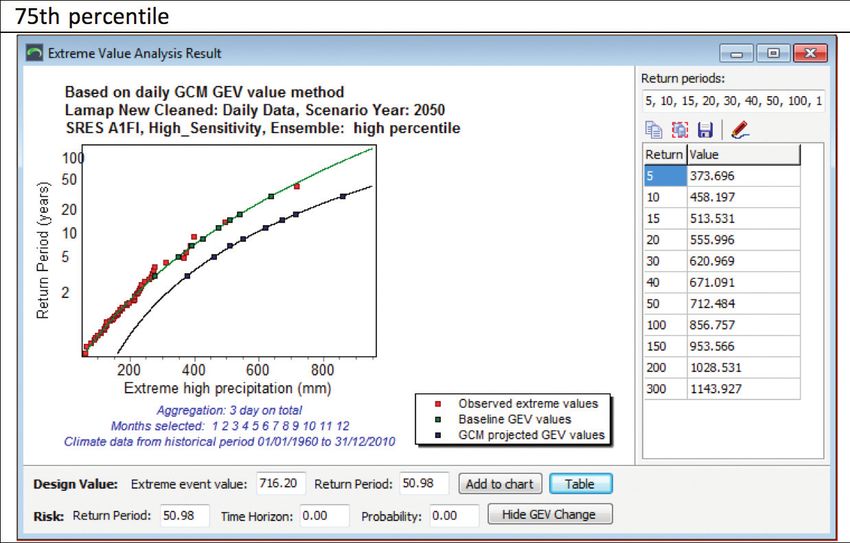Click the Climate data historical period text
This screenshot has width=850, height=543.
point(230,442)
